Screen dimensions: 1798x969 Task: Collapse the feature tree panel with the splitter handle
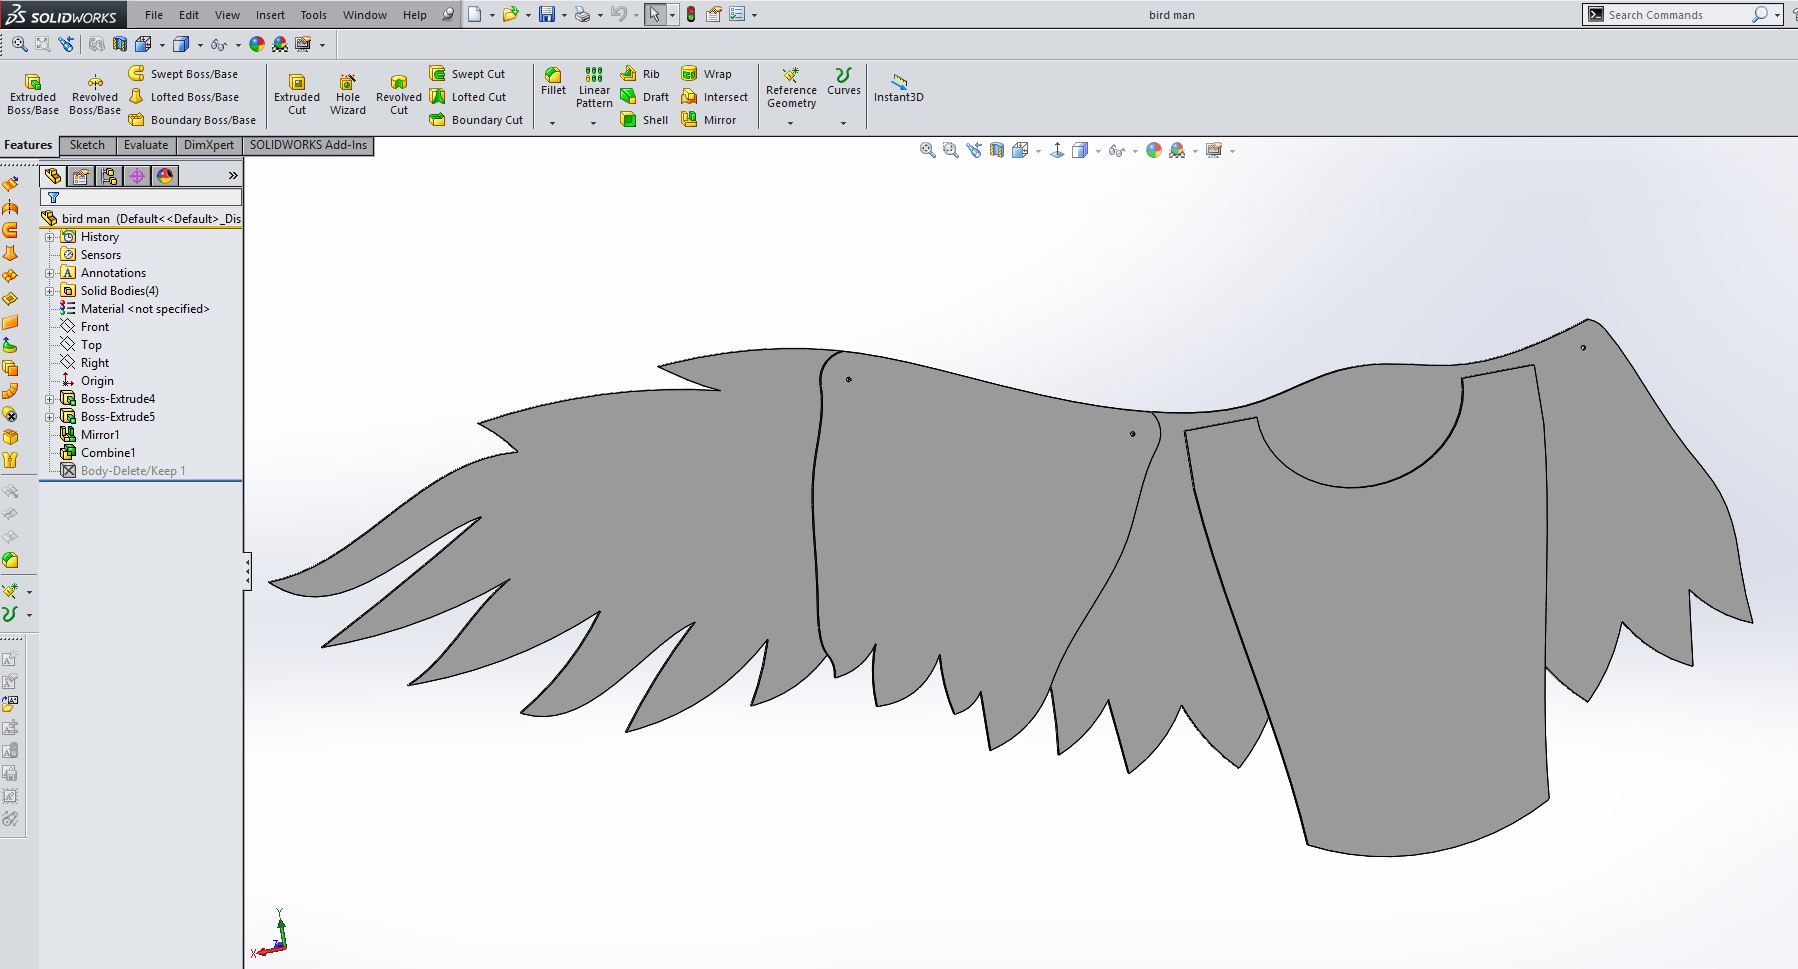pyautogui.click(x=247, y=572)
